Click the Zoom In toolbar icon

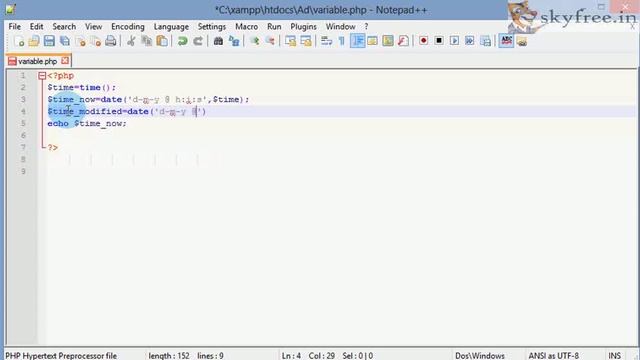click(255, 41)
